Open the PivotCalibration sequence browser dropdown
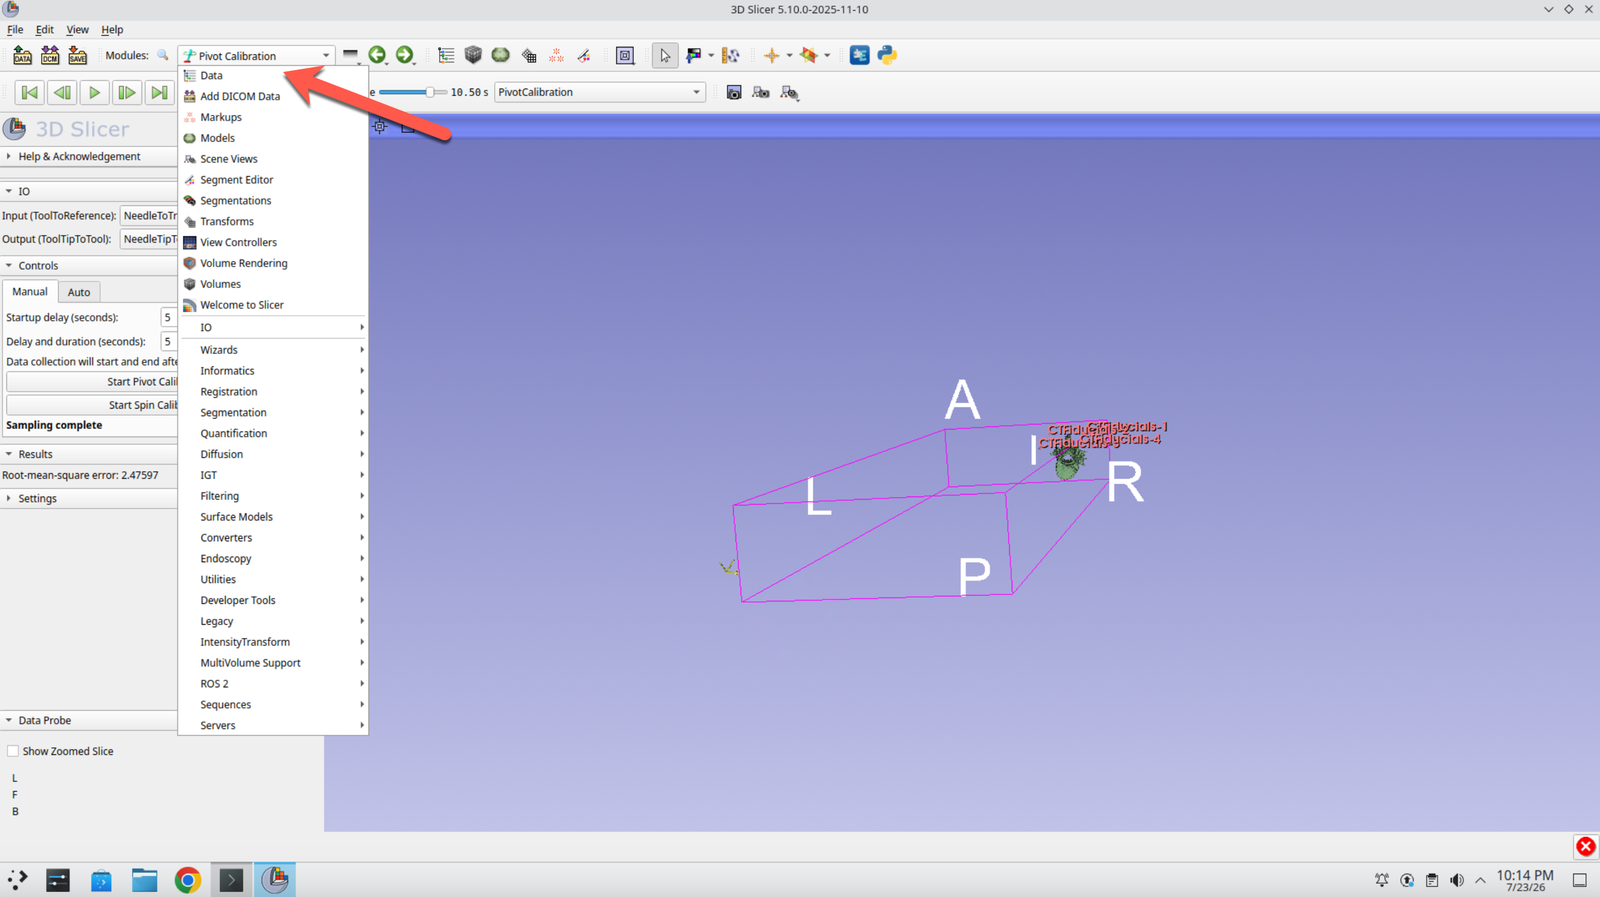Viewport: 1600px width, 897px height. tap(599, 92)
